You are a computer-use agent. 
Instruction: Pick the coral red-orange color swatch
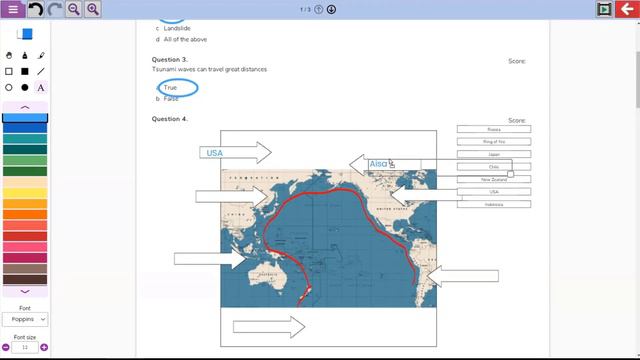(x=25, y=225)
